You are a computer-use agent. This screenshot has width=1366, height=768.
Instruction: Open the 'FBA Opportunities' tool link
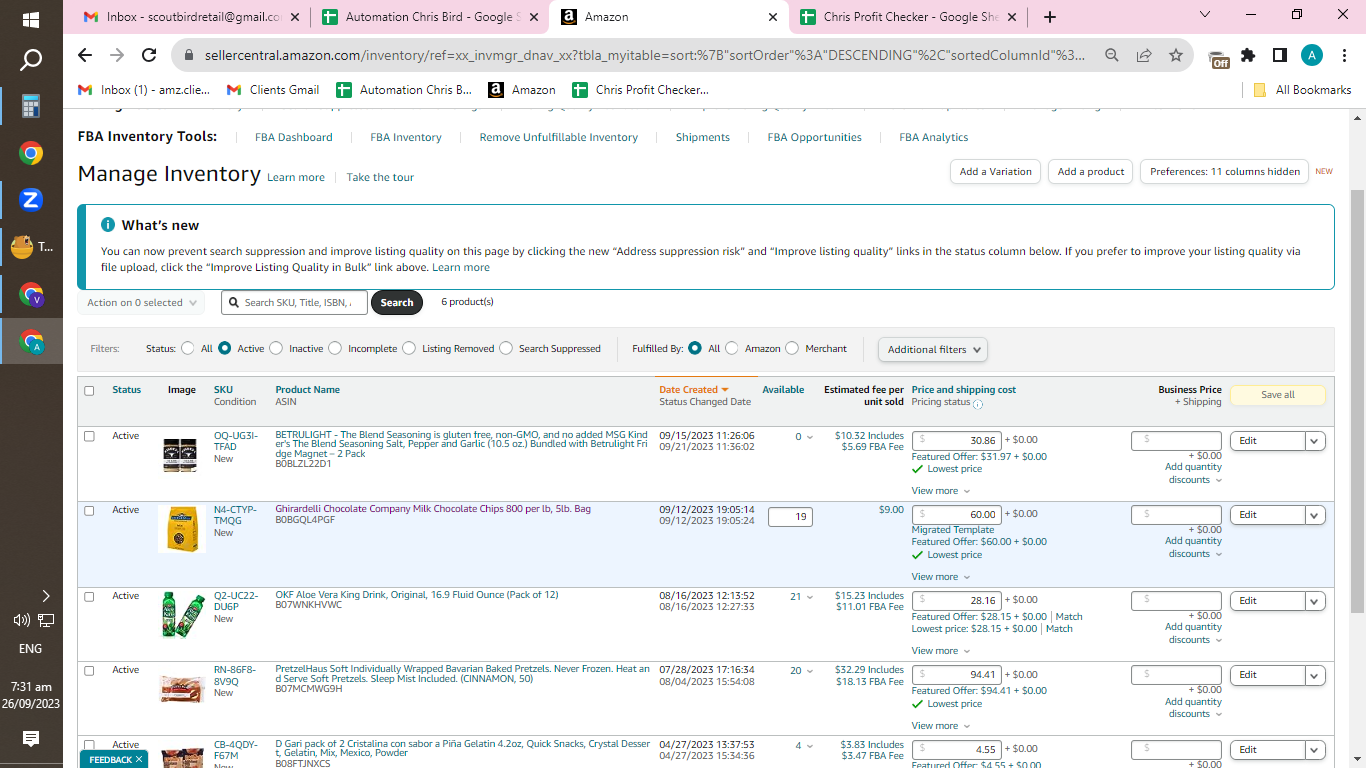click(x=815, y=138)
